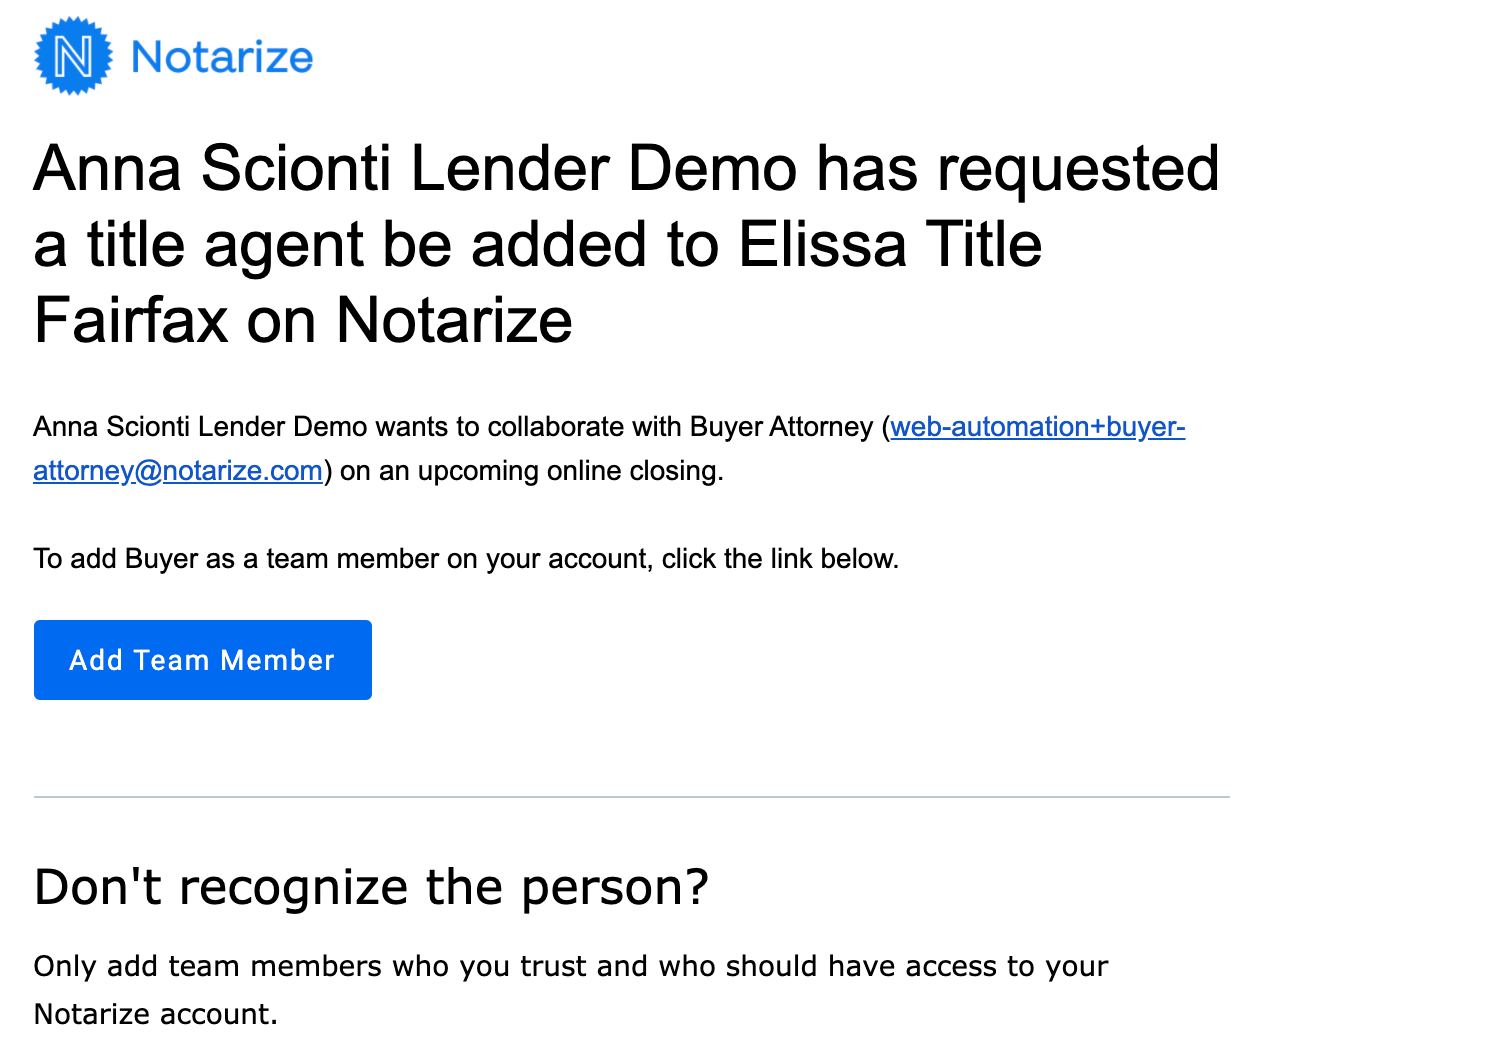Image resolution: width=1494 pixels, height=1062 pixels.
Task: Click the "Notarize account." closing line
Action: tap(155, 1015)
